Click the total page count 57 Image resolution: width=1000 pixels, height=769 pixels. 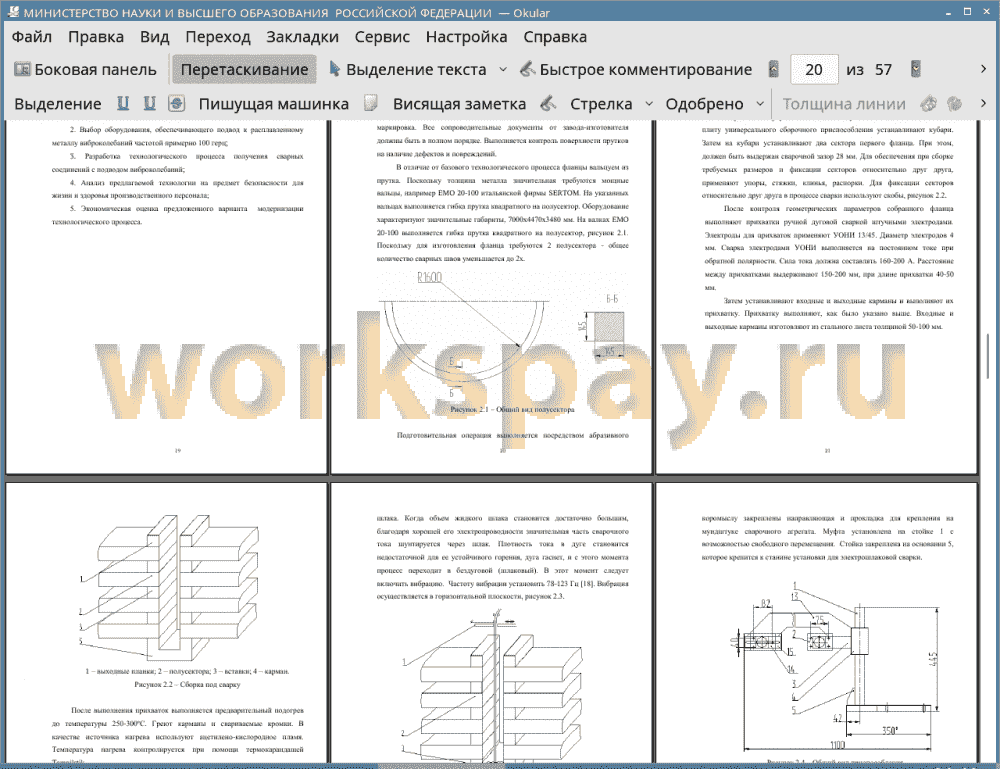click(x=883, y=70)
